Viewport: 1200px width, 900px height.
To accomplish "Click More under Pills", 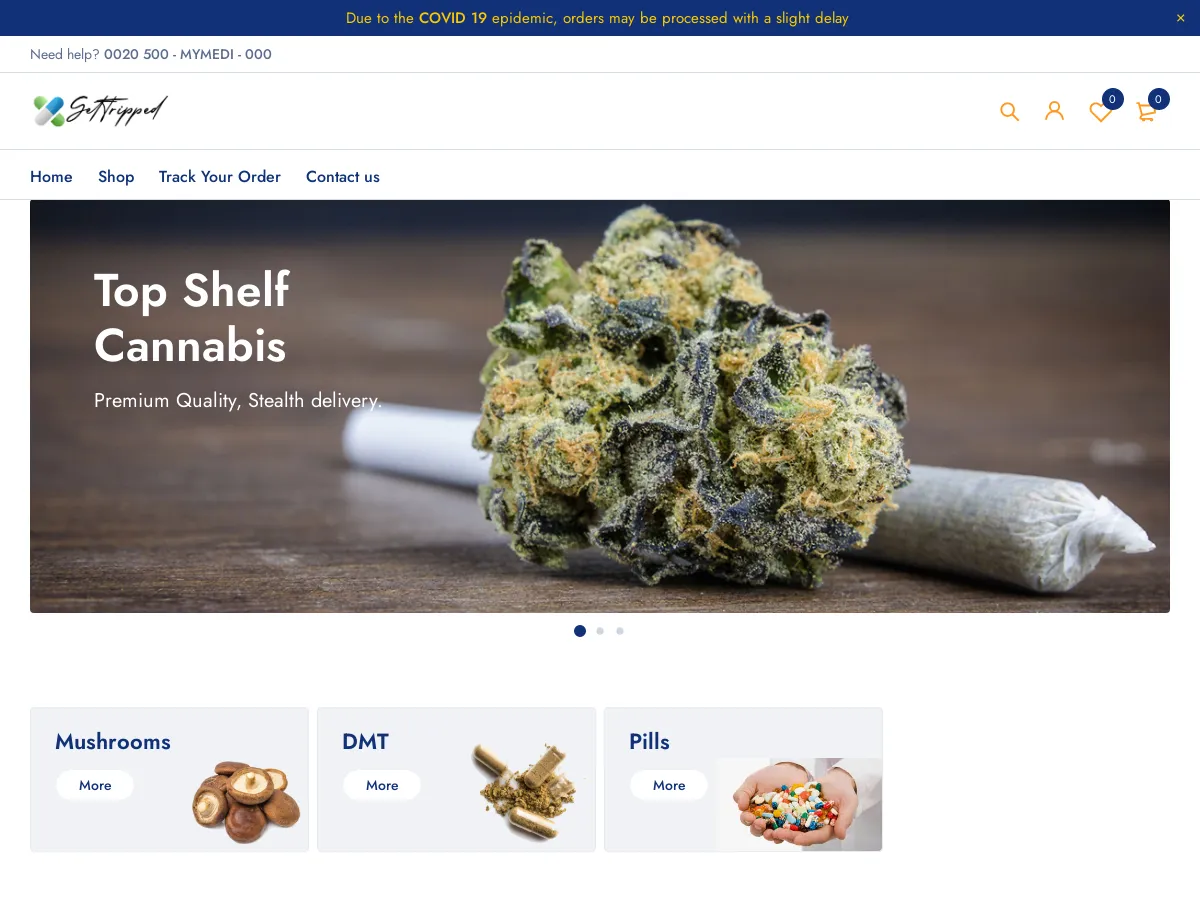I will pos(669,785).
